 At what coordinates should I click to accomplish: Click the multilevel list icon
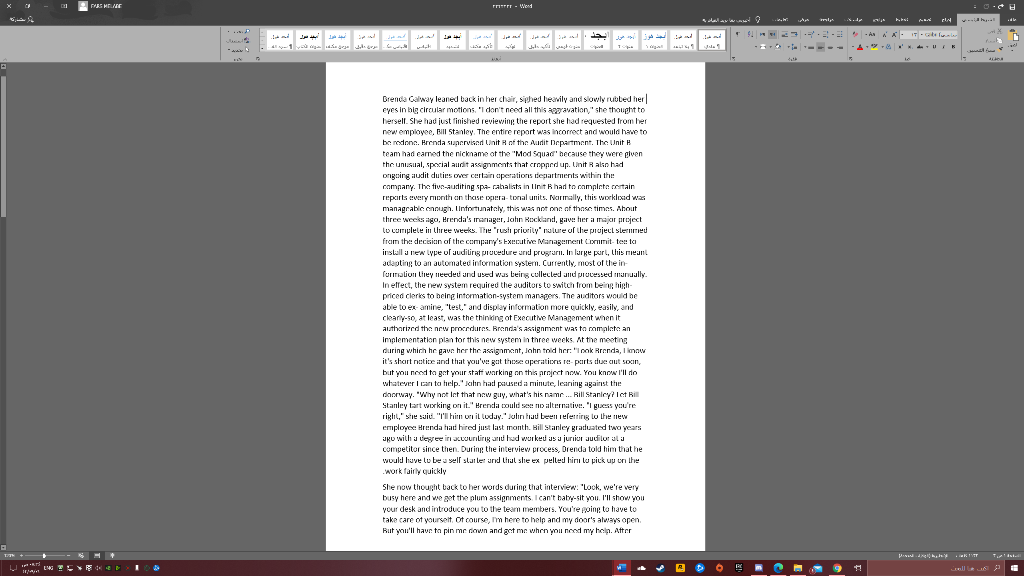811,35
